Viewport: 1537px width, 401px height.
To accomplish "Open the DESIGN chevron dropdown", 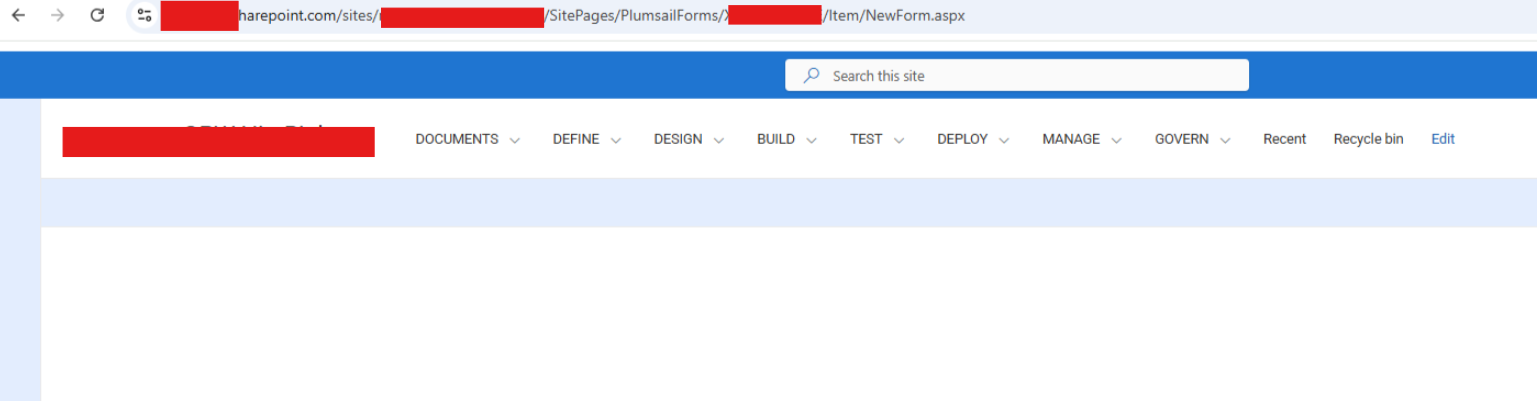I will pos(718,141).
